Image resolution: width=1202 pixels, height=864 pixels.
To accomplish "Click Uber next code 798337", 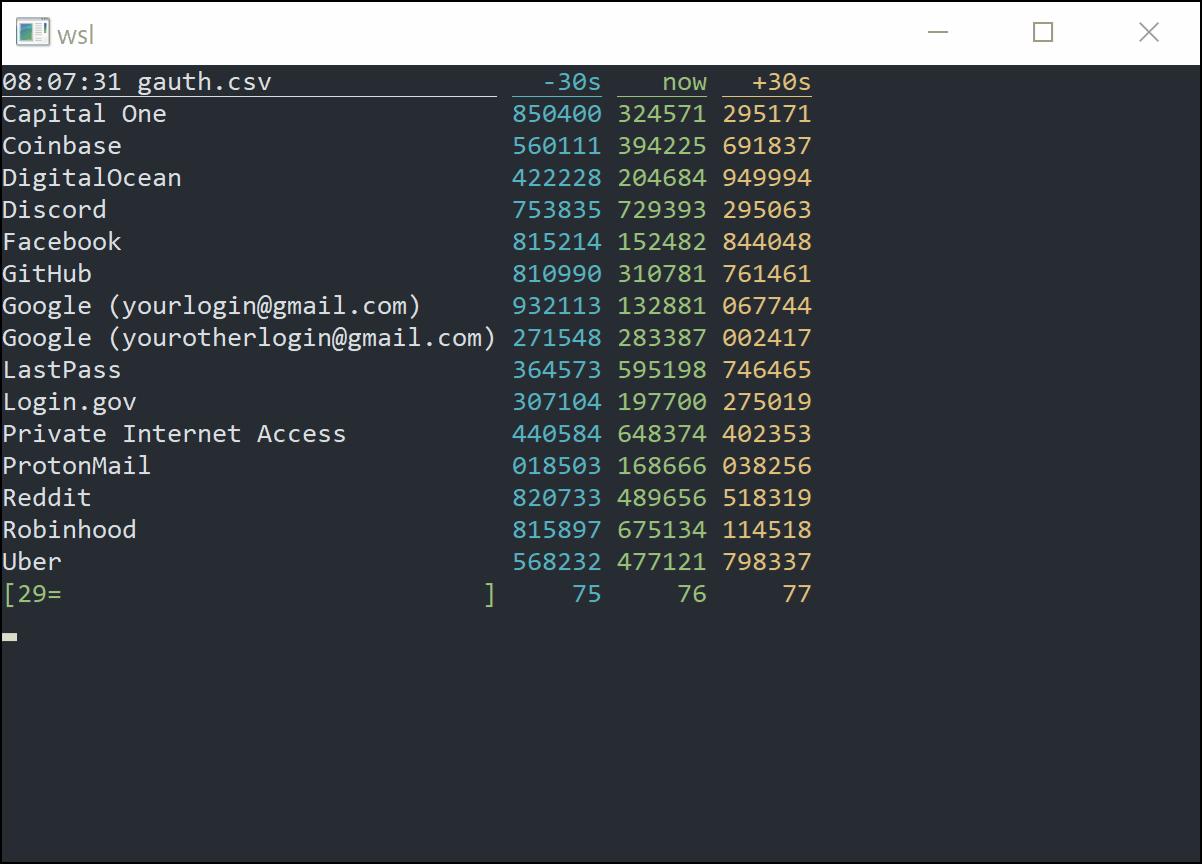I will [767, 562].
